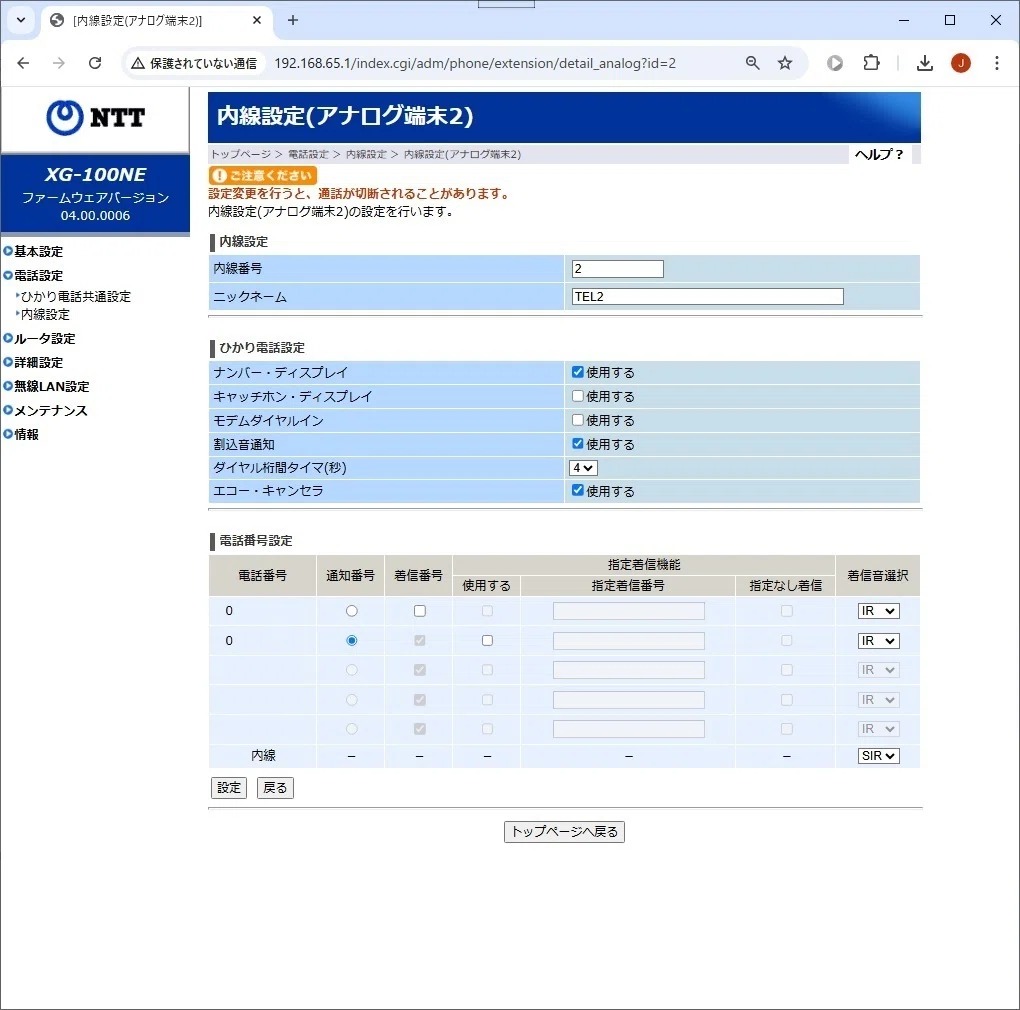This screenshot has height=1010, width=1020.
Task: Click 電話設定 in the breadcrumb
Action: [308, 154]
